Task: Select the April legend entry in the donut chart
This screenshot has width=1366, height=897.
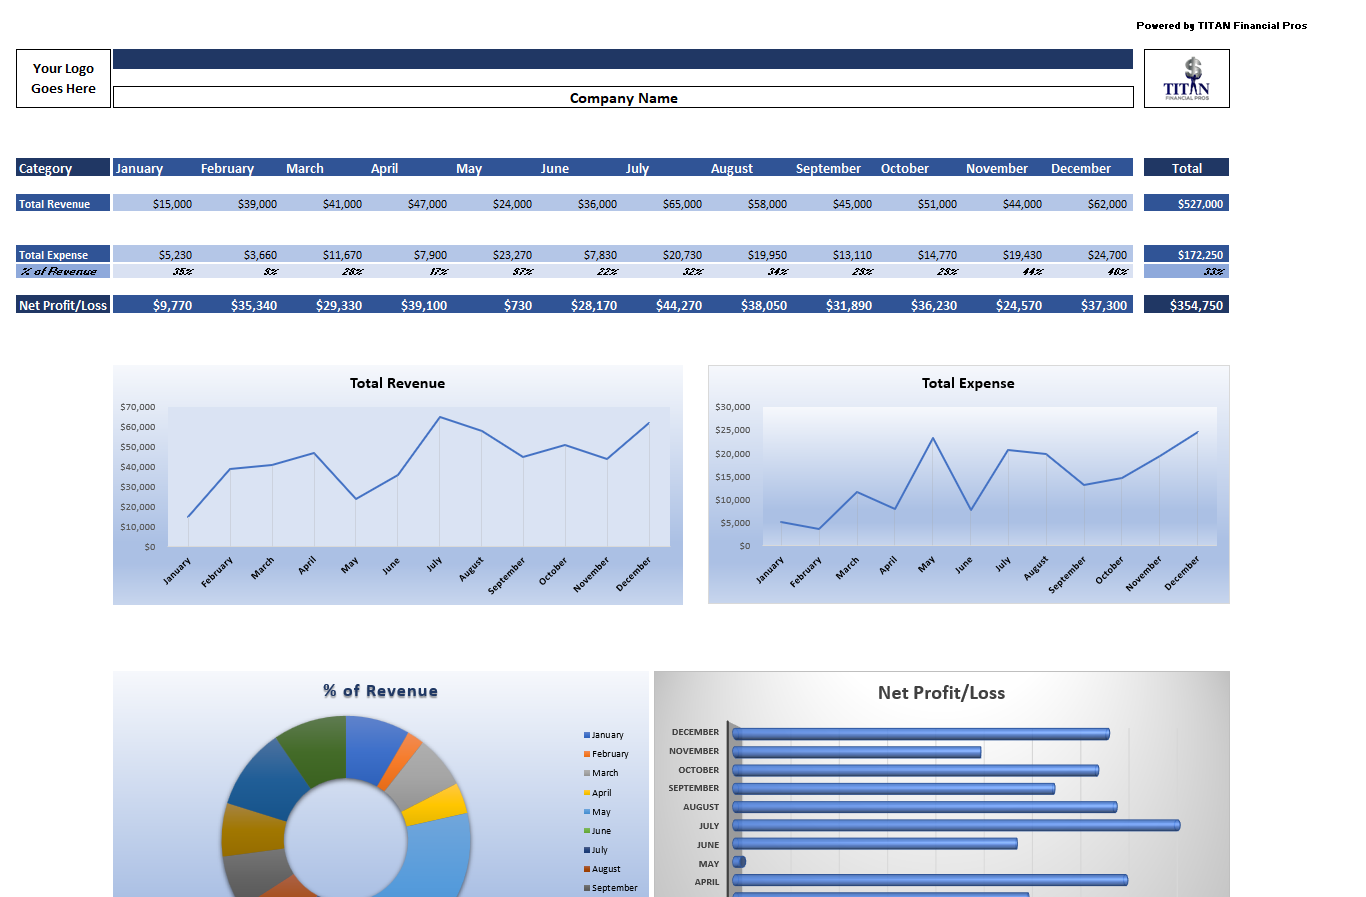Action: tap(601, 793)
